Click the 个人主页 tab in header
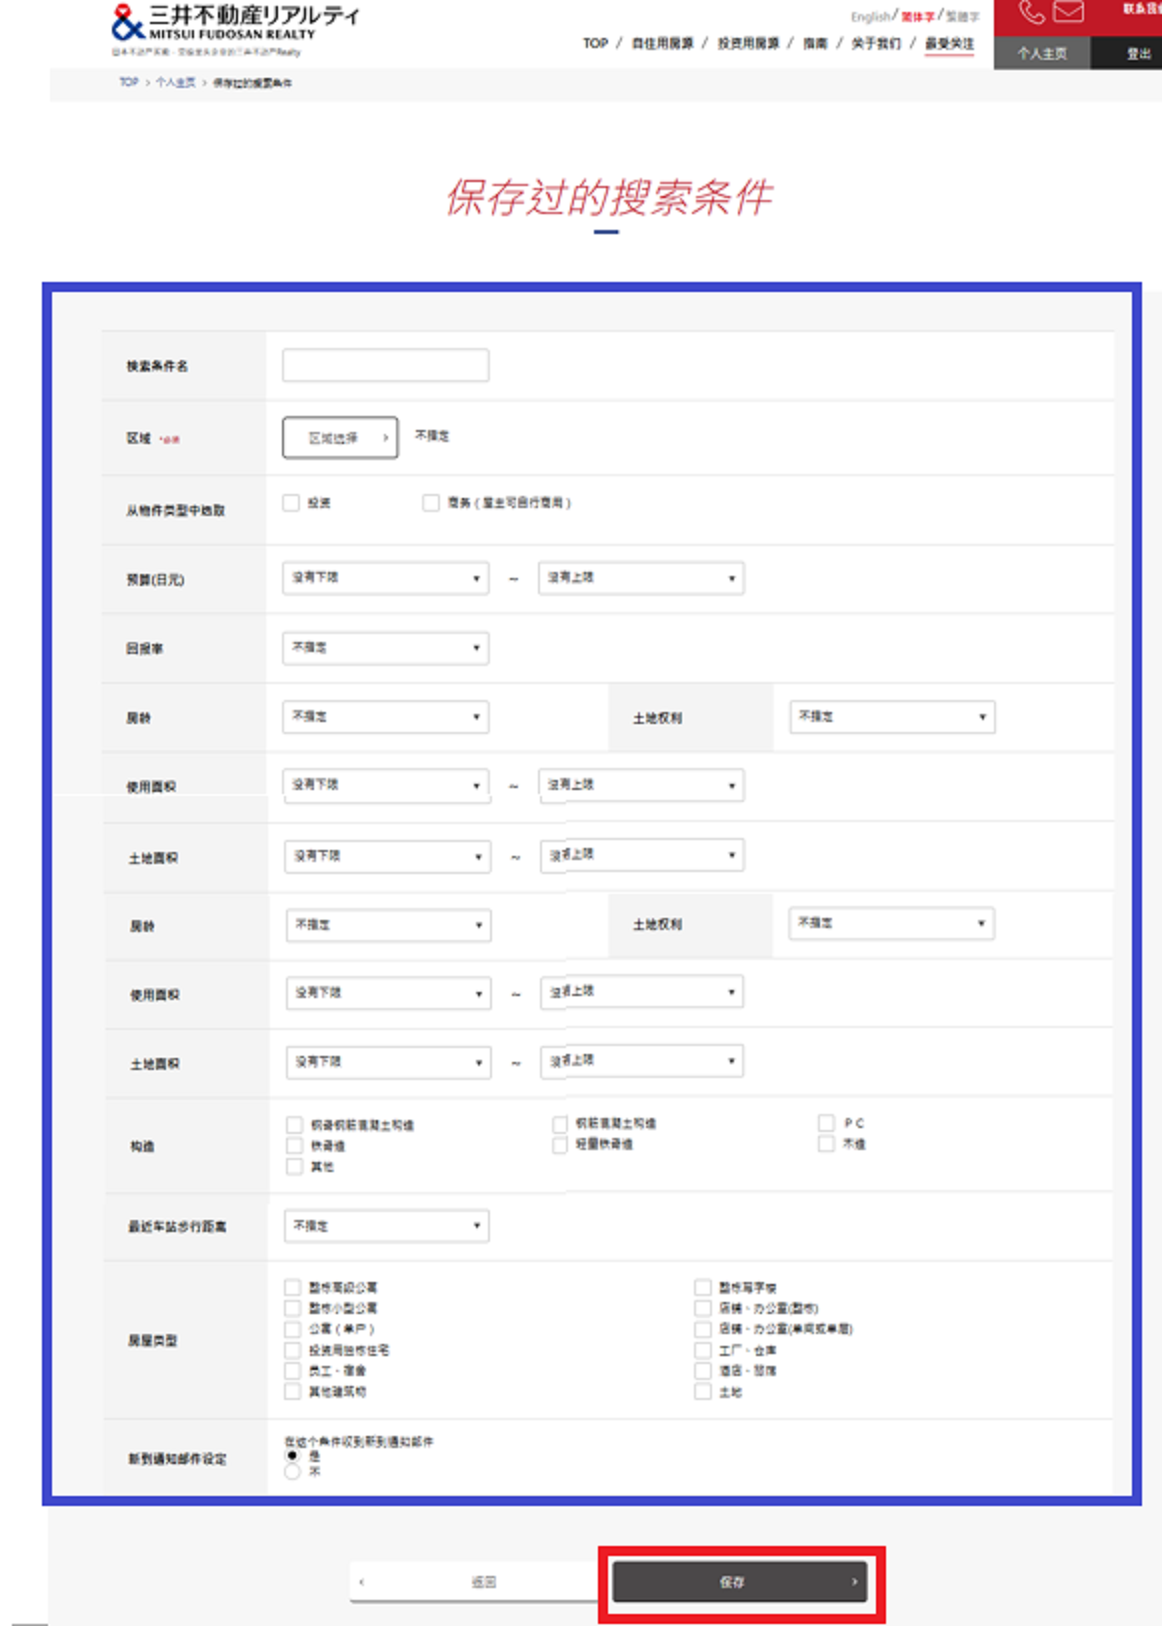This screenshot has height=1626, width=1162. pos(1041,54)
